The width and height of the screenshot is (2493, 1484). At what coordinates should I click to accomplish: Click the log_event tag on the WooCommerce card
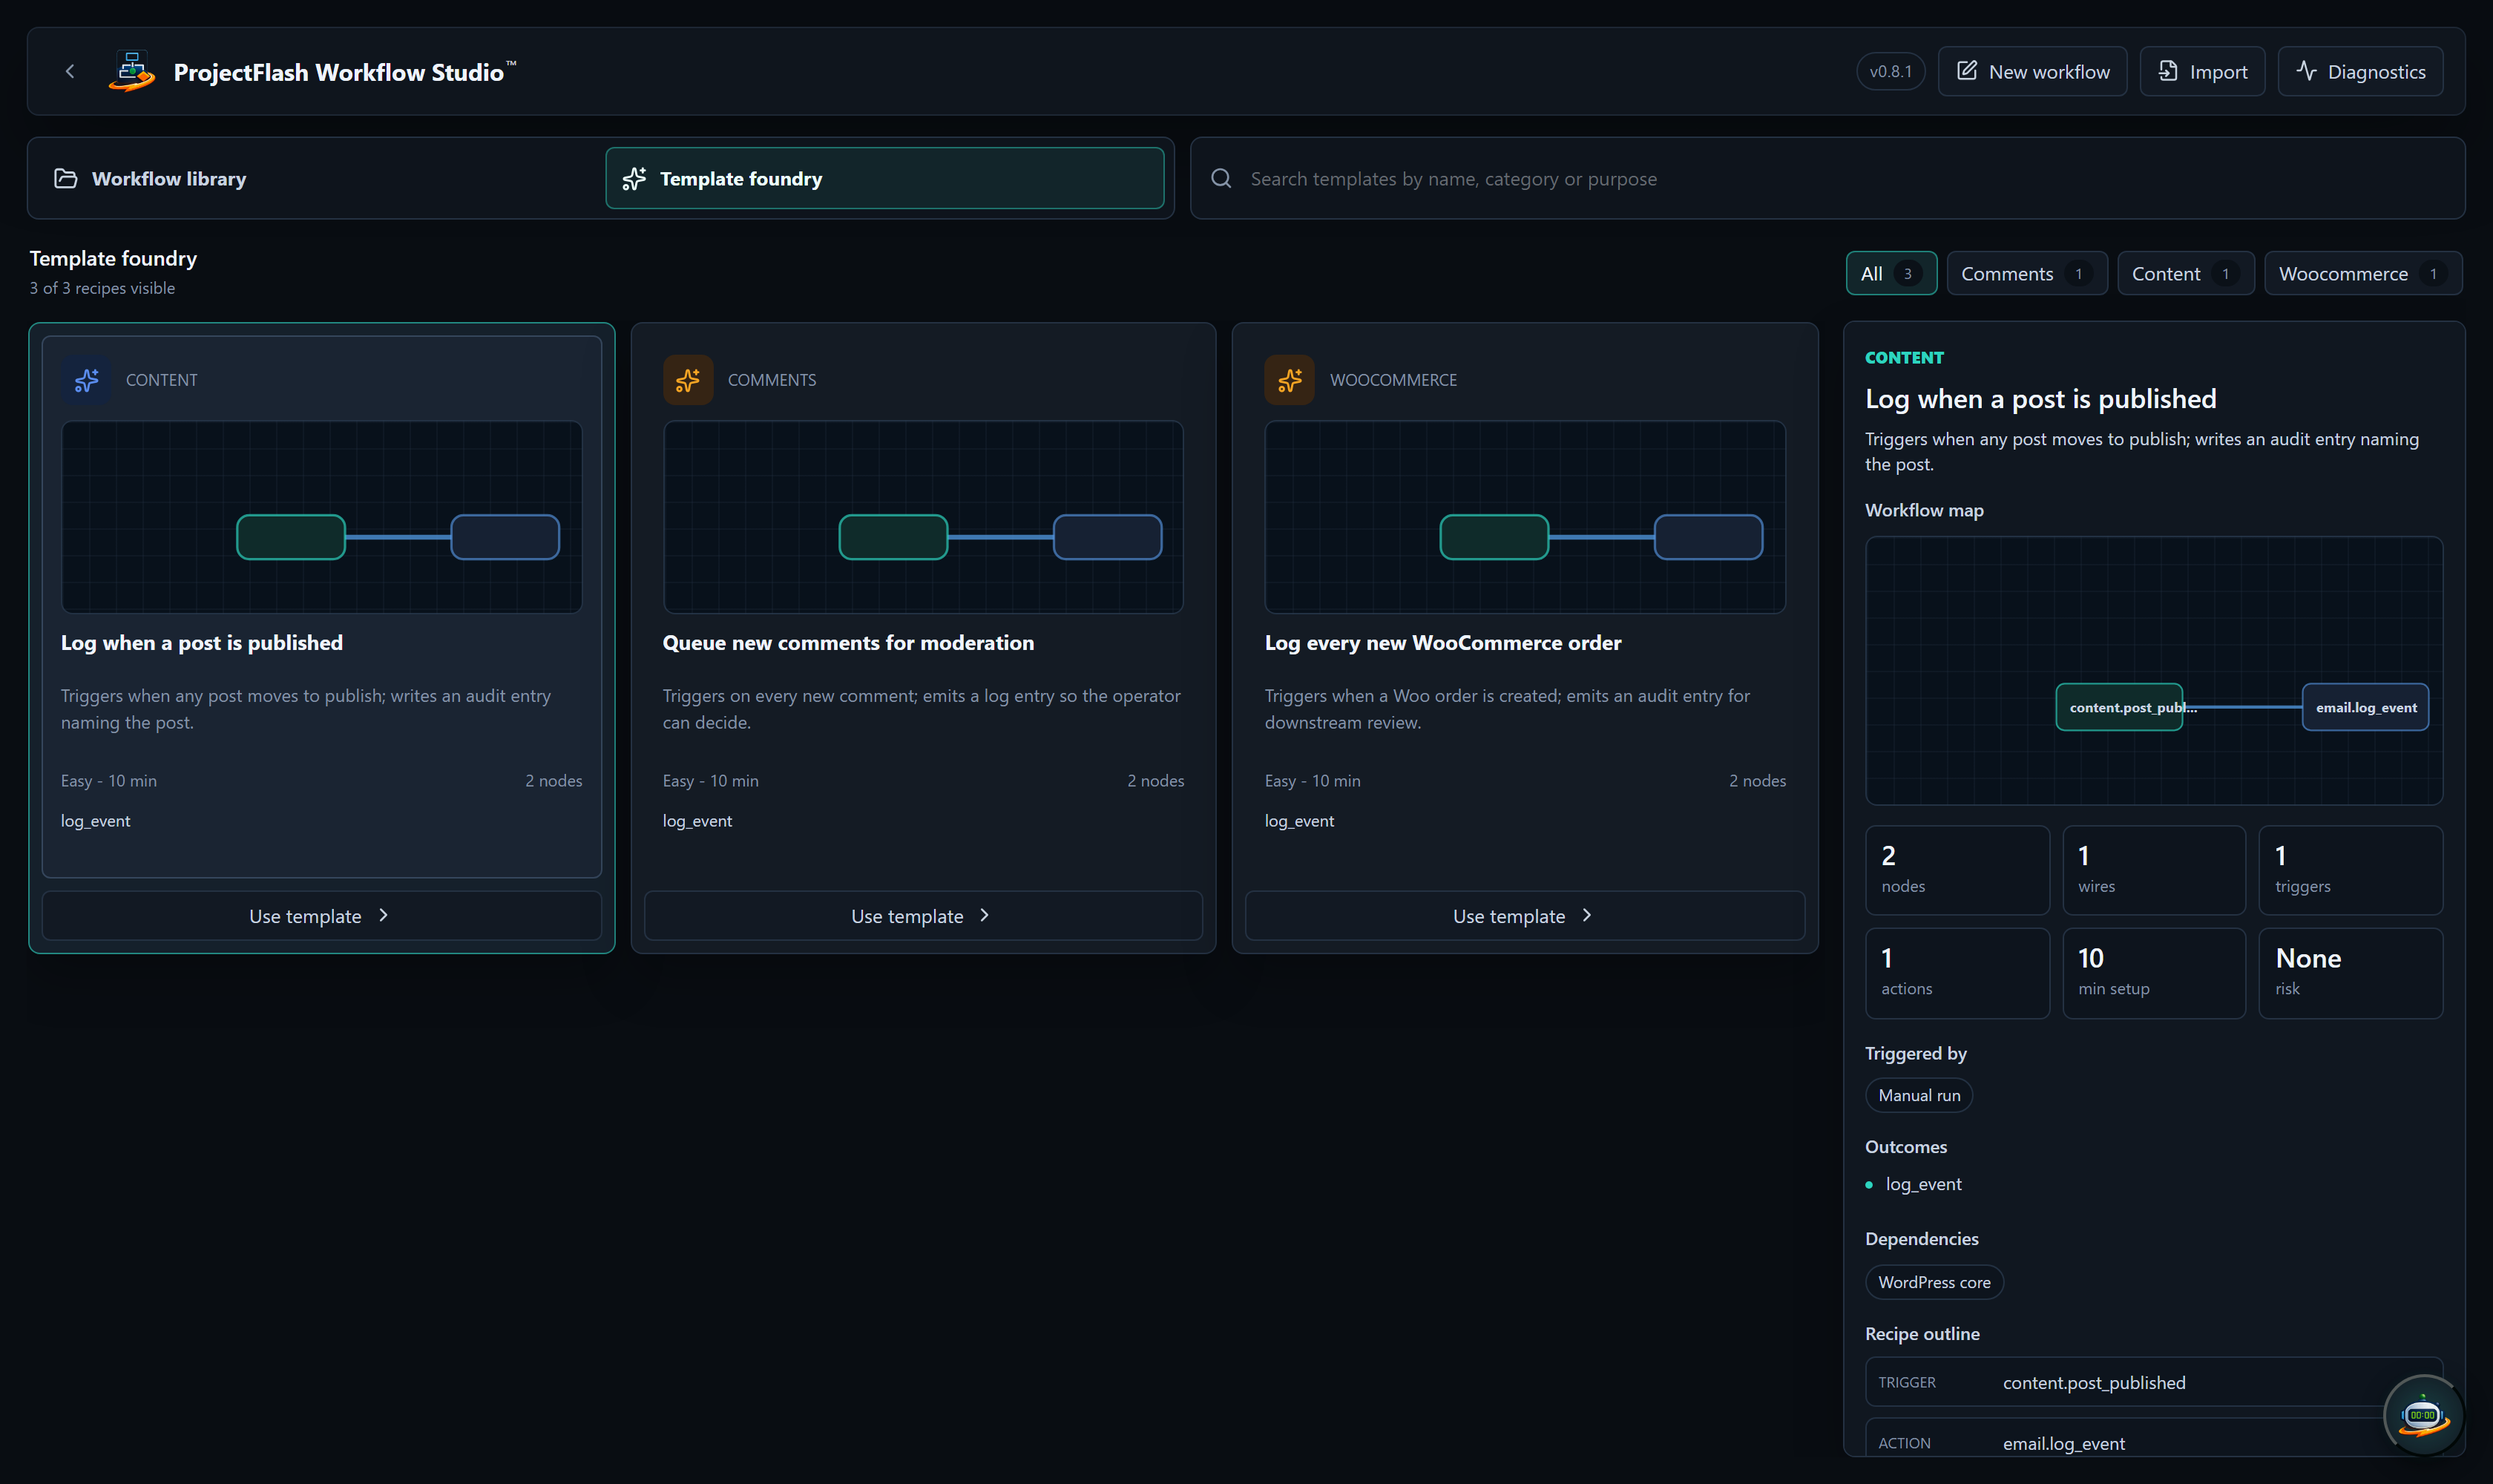click(1299, 821)
